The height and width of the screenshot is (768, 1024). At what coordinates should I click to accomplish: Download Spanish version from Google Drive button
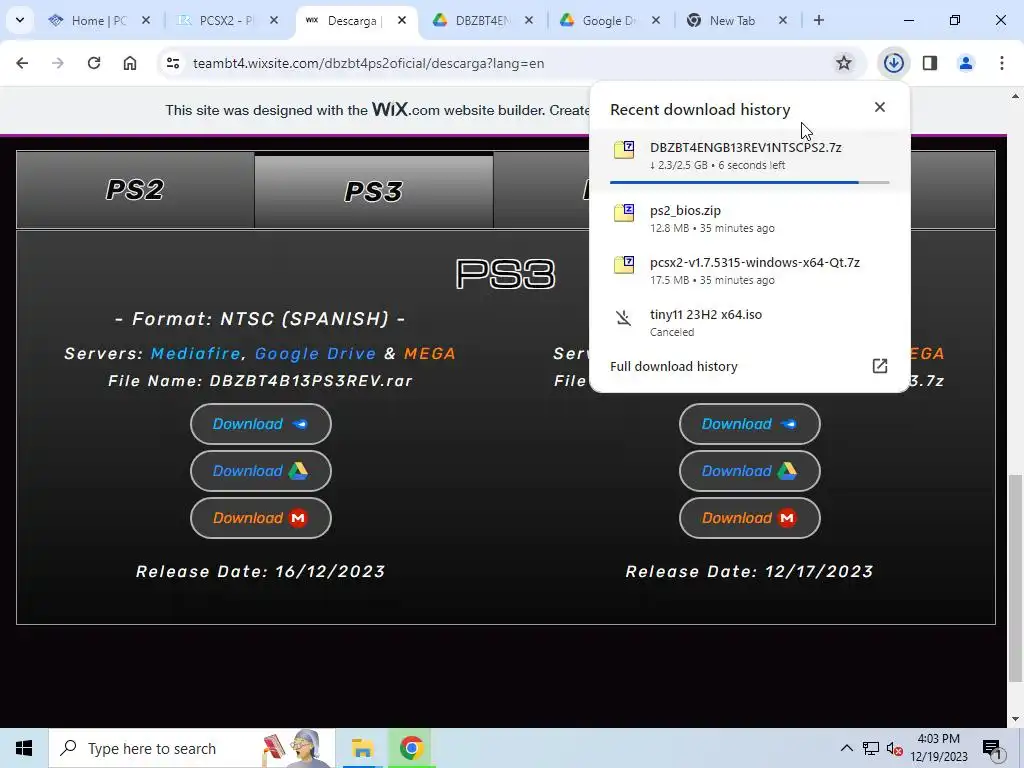(261, 471)
